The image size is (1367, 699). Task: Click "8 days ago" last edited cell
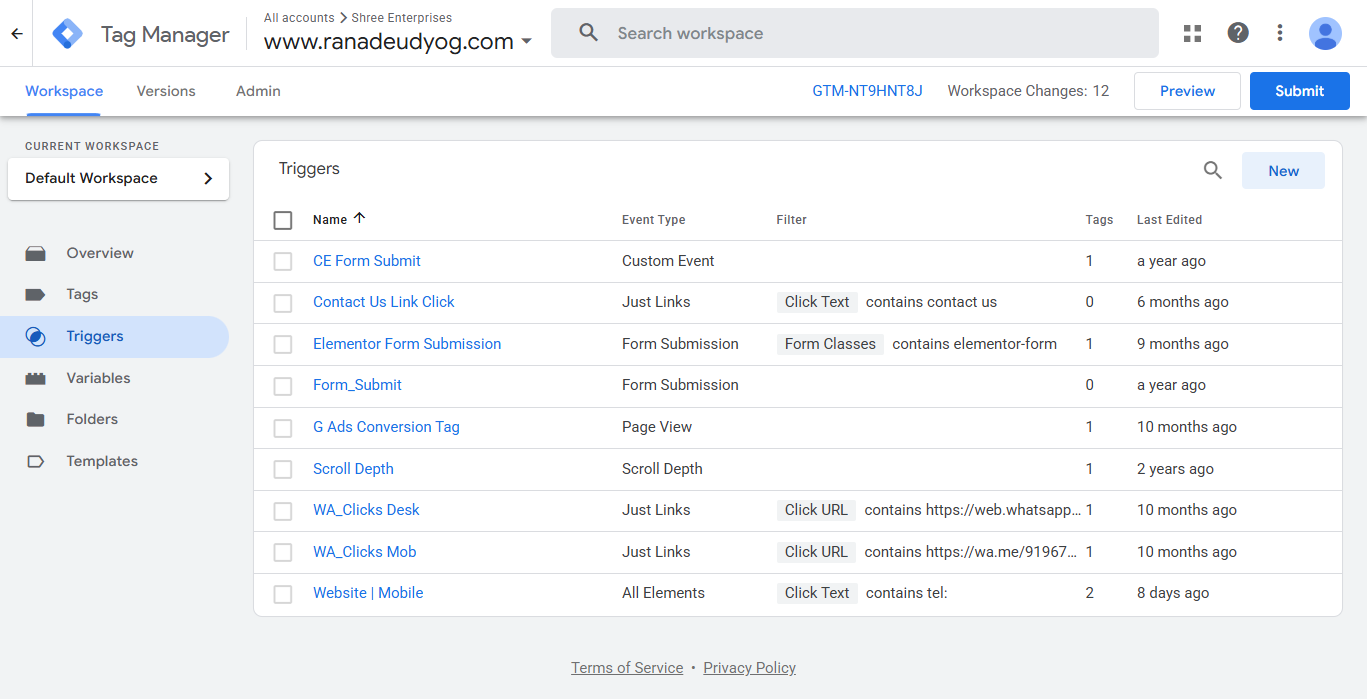coord(1173,593)
